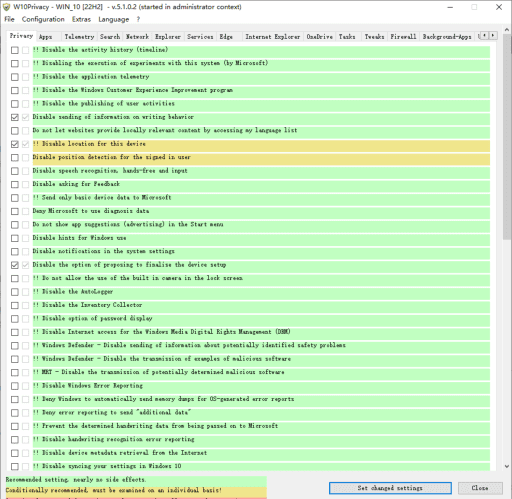Check Disable notifications in the system settings

pyautogui.click(x=14, y=251)
